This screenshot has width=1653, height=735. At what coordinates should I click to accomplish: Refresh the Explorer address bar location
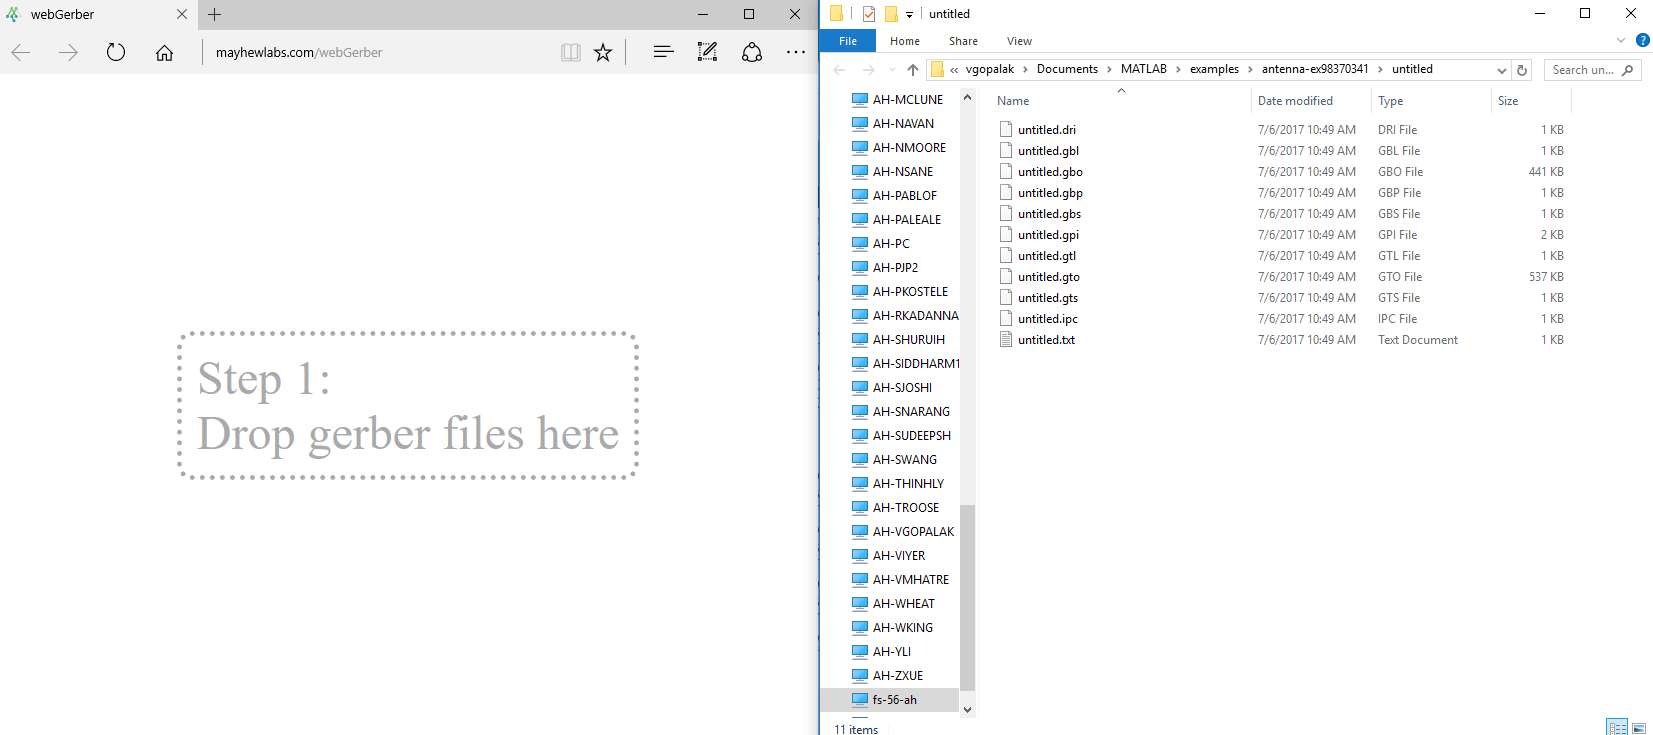[1522, 70]
